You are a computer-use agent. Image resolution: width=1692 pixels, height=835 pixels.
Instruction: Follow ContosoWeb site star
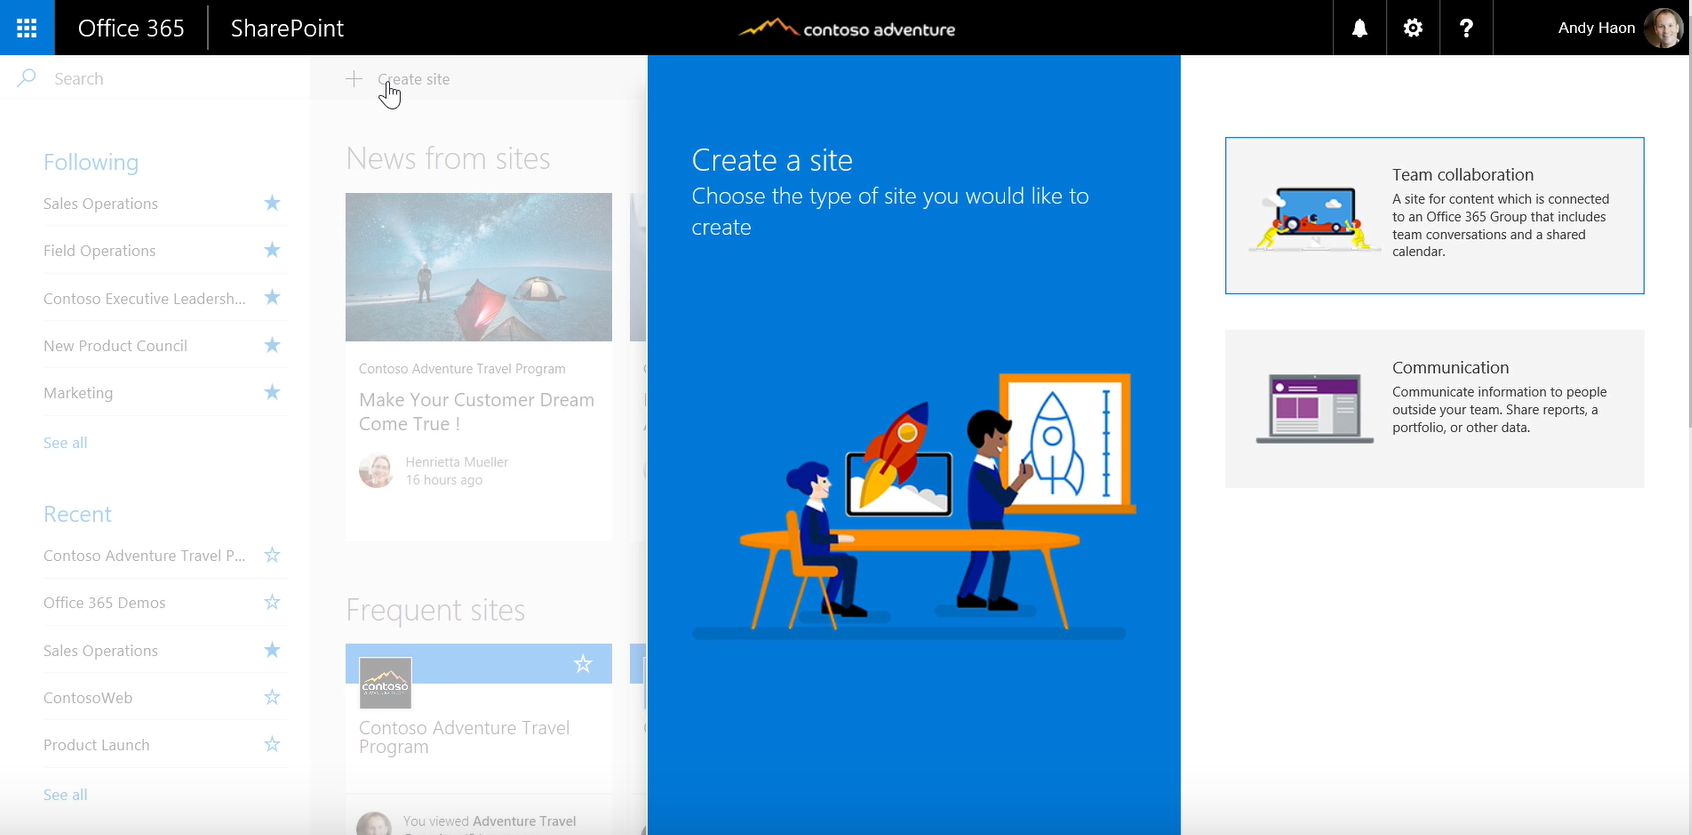point(272,697)
